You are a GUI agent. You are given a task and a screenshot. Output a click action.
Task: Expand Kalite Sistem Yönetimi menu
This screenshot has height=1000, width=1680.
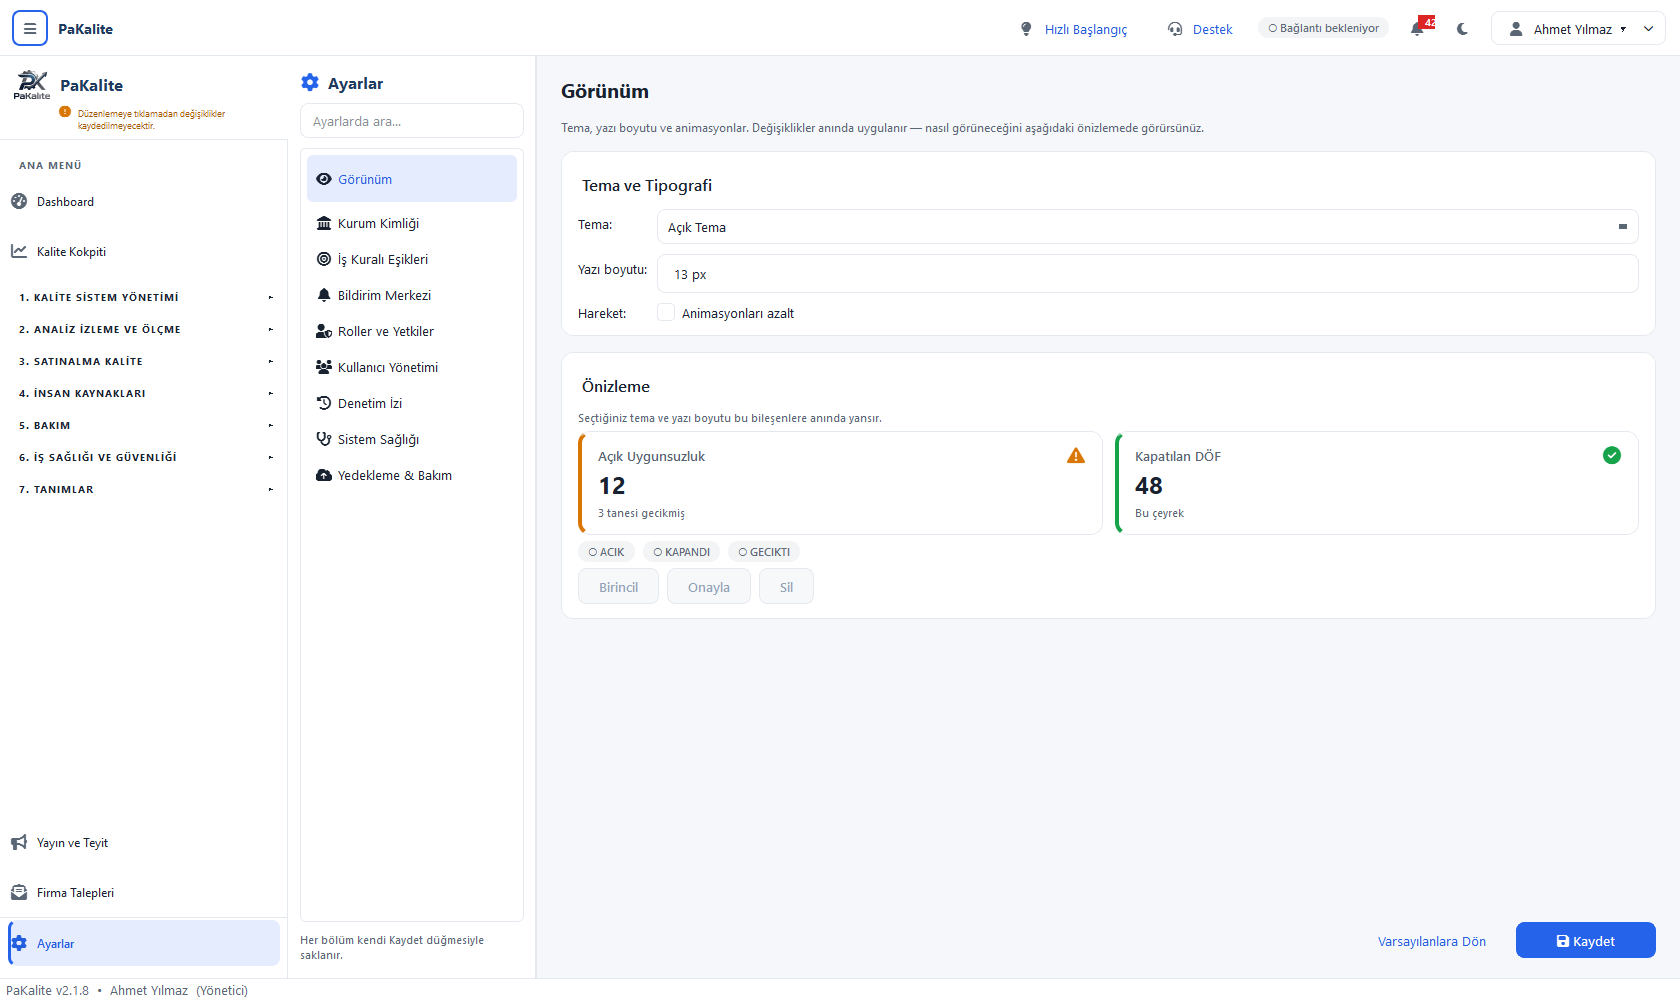pos(145,297)
